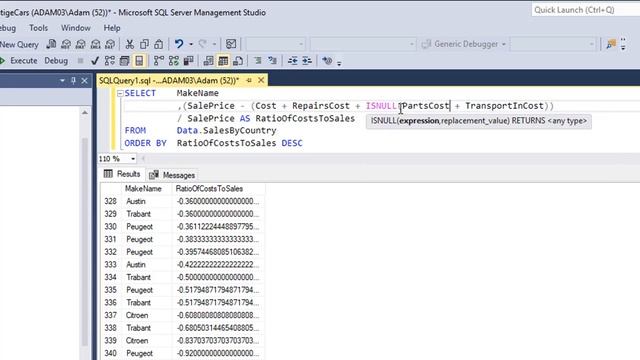Close the left side panel
Viewport: 640px width, 360px height.
[84, 80]
